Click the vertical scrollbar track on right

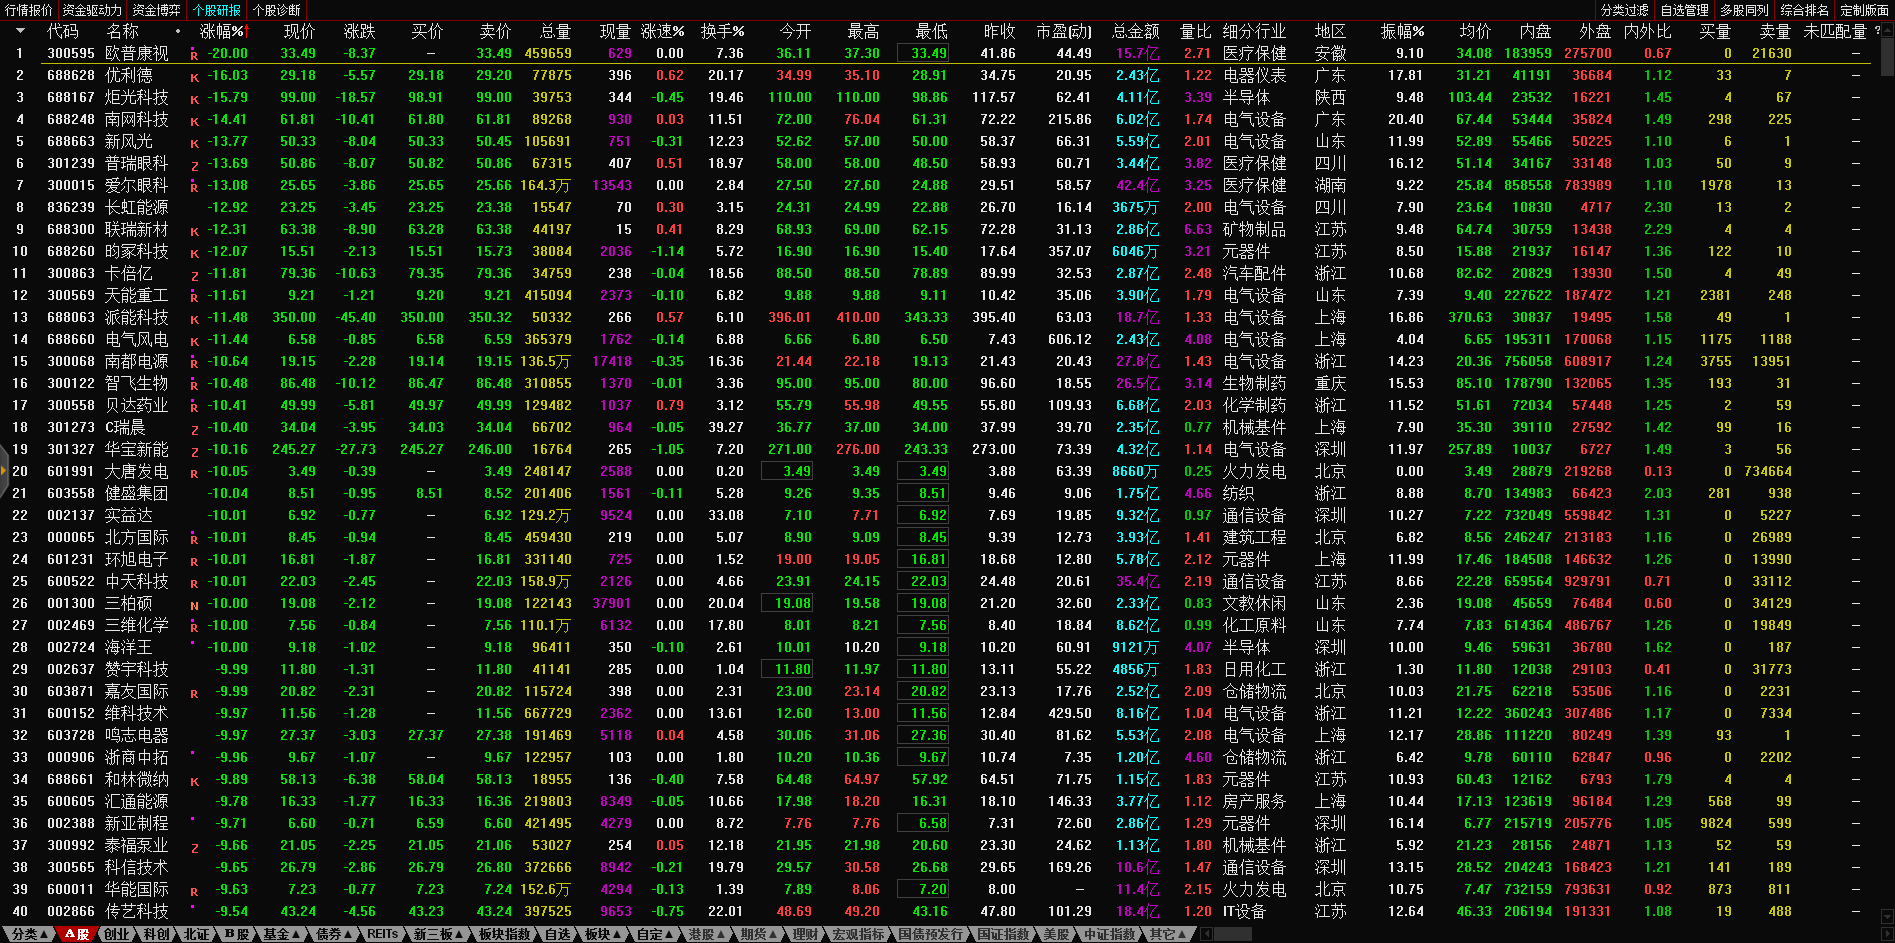tap(1887, 500)
